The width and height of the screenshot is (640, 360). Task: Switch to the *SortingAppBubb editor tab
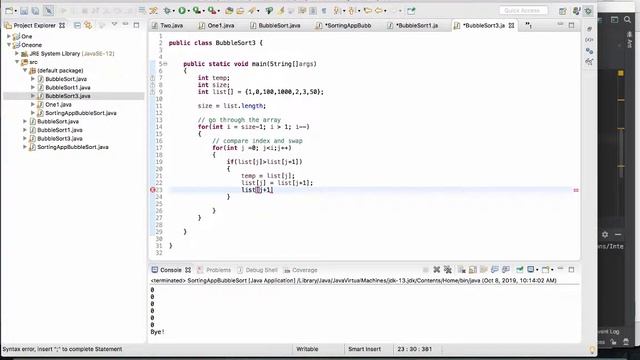(348, 25)
